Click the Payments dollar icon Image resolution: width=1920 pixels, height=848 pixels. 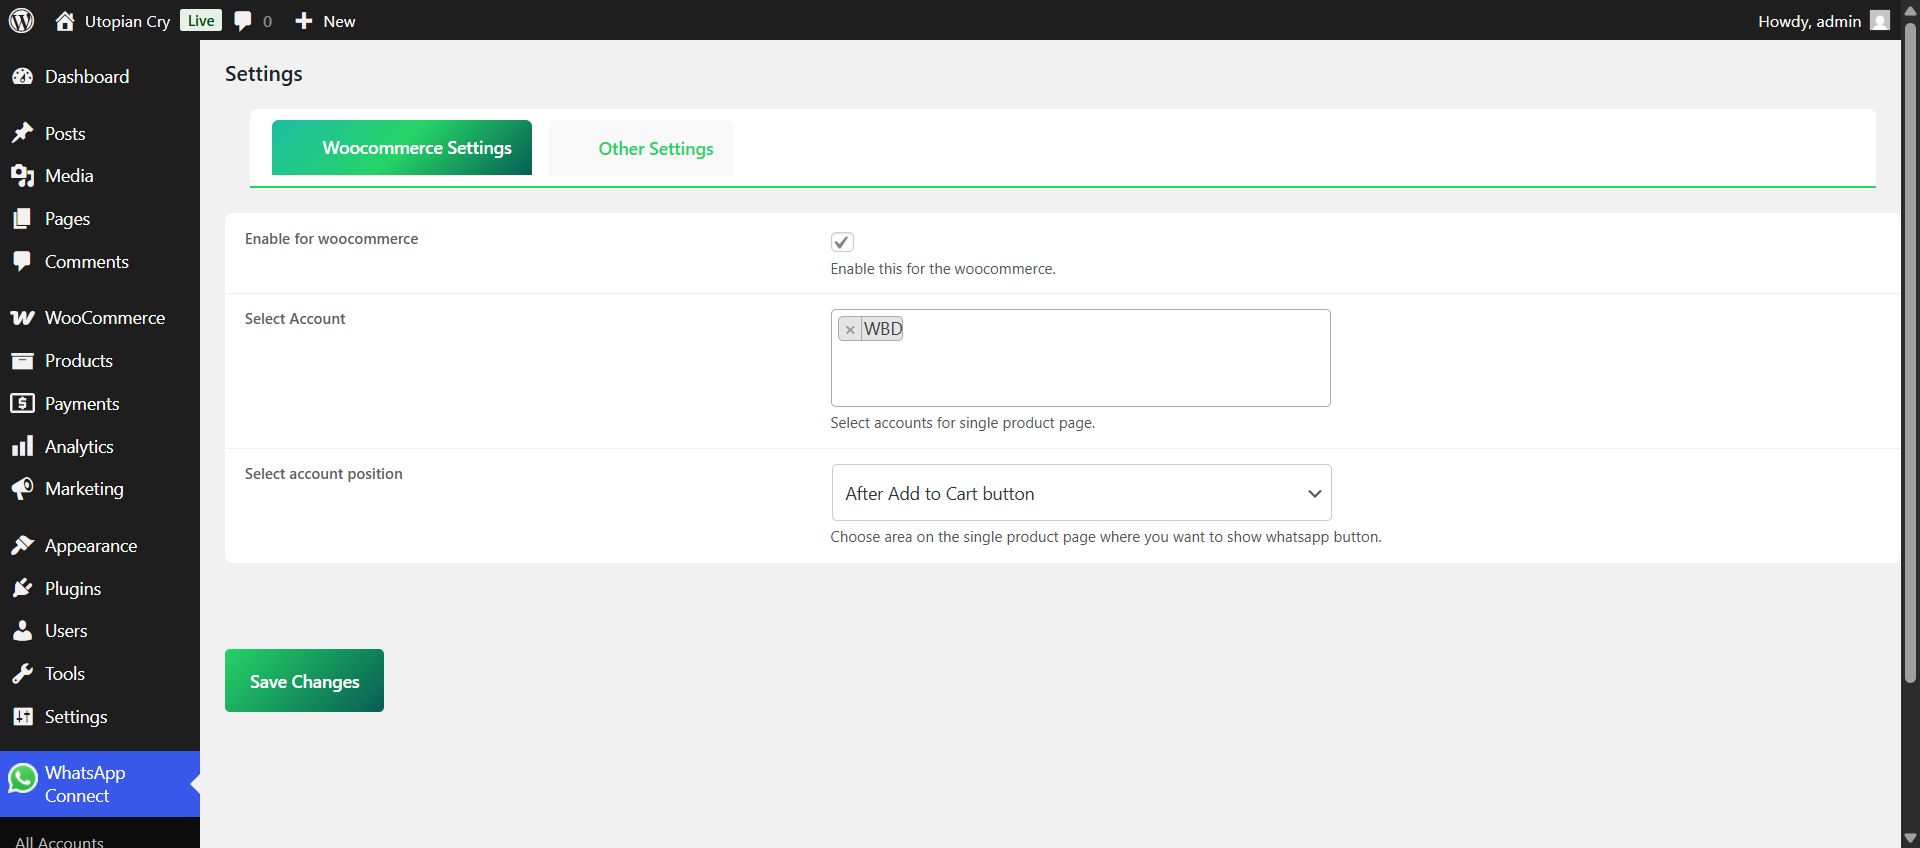(22, 403)
